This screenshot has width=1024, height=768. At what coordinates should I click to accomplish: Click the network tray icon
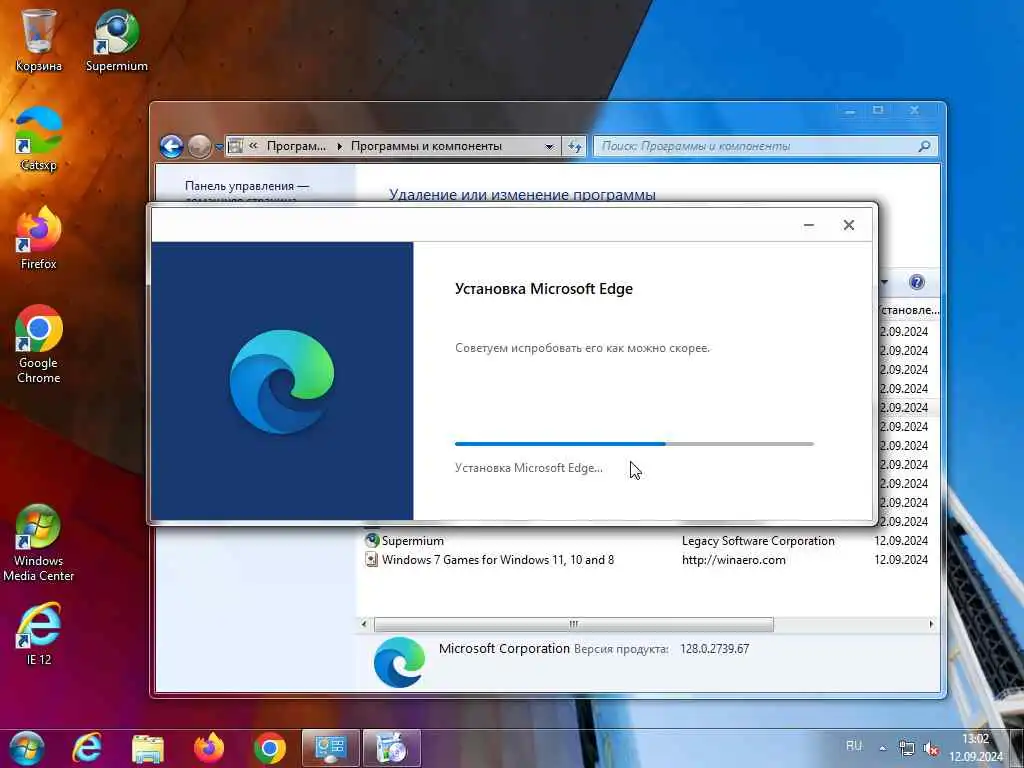coord(906,748)
